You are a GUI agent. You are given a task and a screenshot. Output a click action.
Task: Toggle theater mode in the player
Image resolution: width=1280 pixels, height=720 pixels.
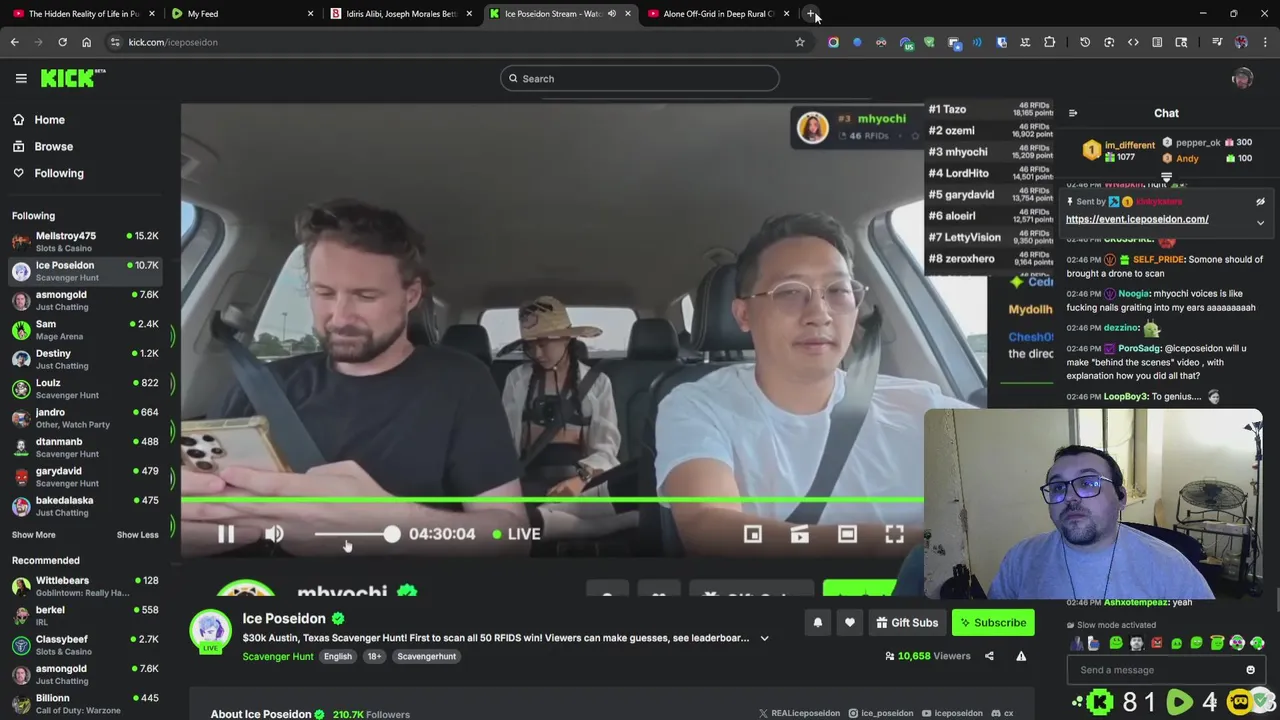847,534
